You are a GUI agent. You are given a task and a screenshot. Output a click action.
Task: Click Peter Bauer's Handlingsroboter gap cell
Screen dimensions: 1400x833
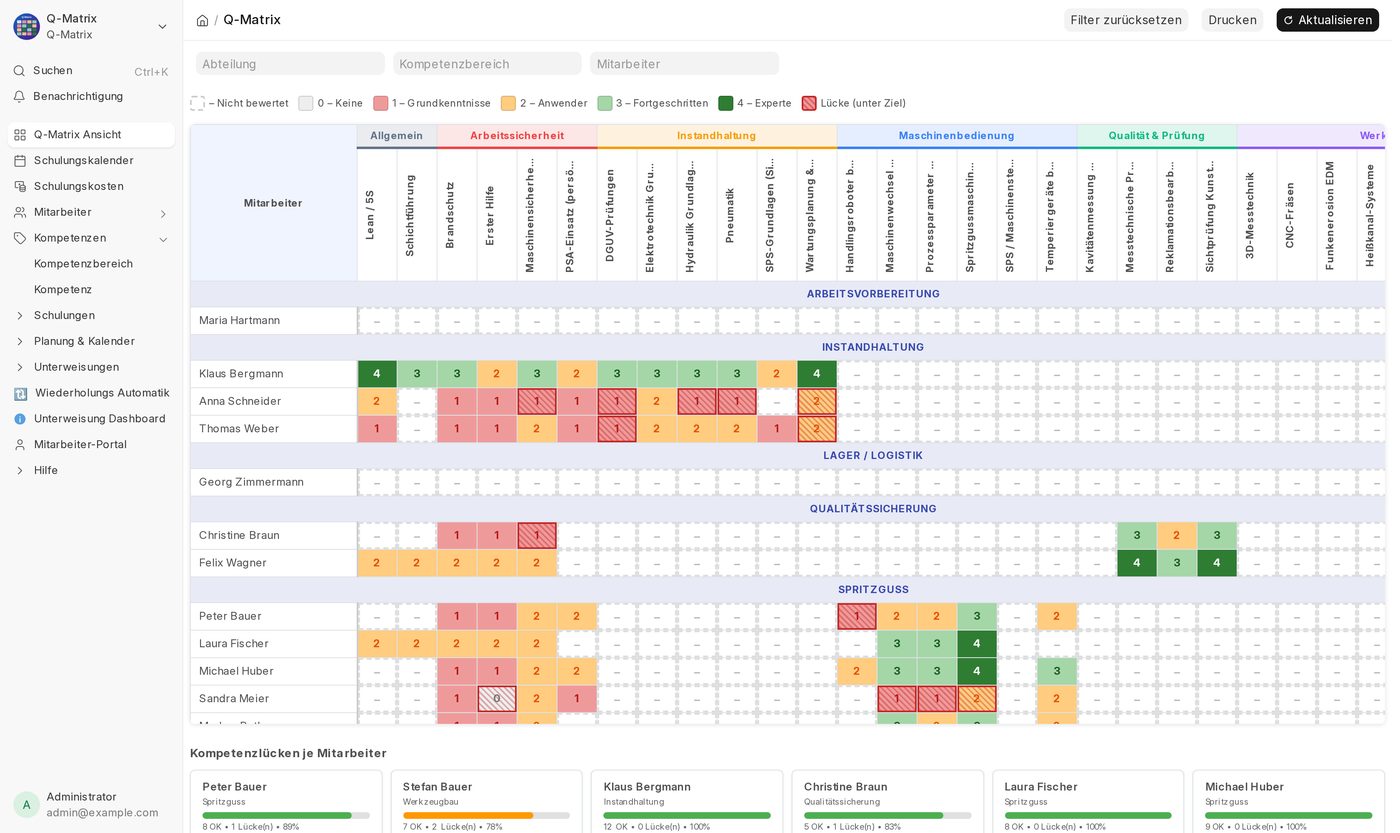(857, 617)
